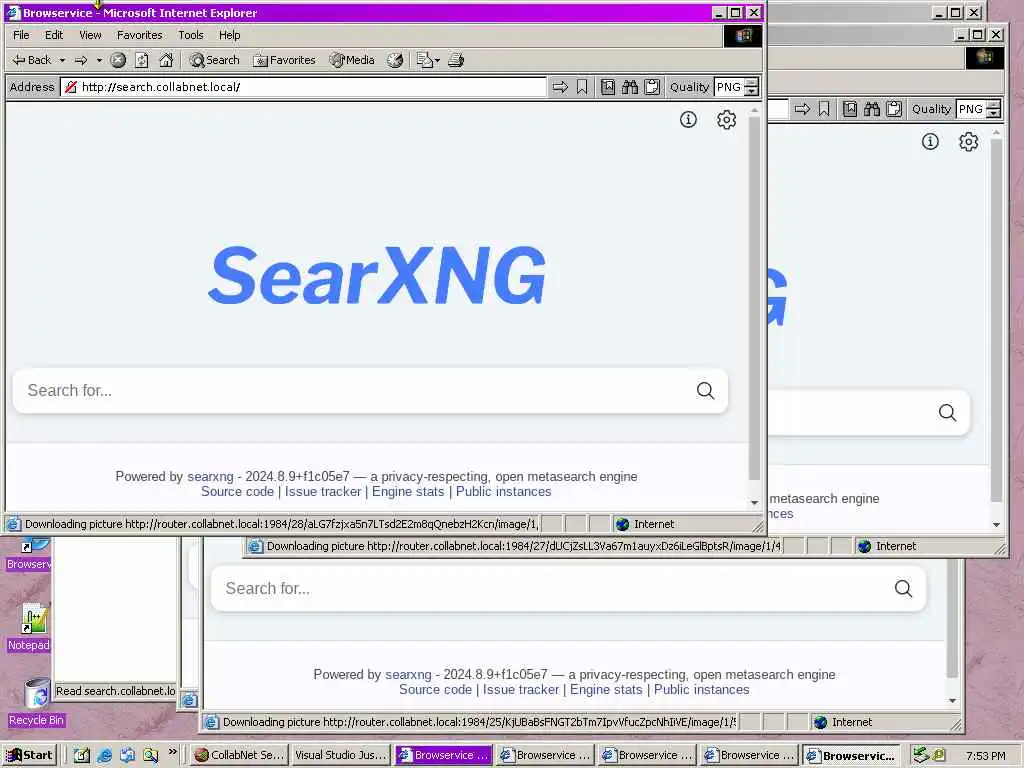This screenshot has height=768, width=1024.
Task: Click the Back button in front window
Action: tap(31, 60)
